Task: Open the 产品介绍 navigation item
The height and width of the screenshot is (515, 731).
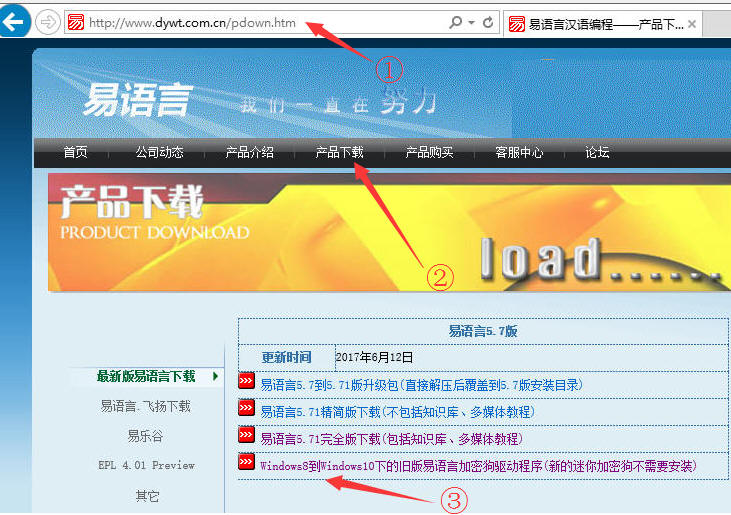Action: pyautogui.click(x=249, y=152)
